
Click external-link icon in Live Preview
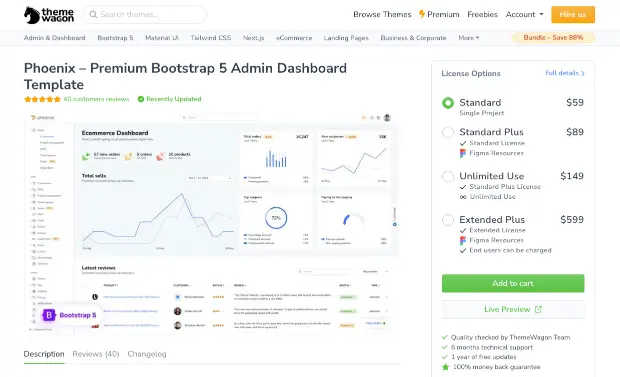(x=538, y=309)
